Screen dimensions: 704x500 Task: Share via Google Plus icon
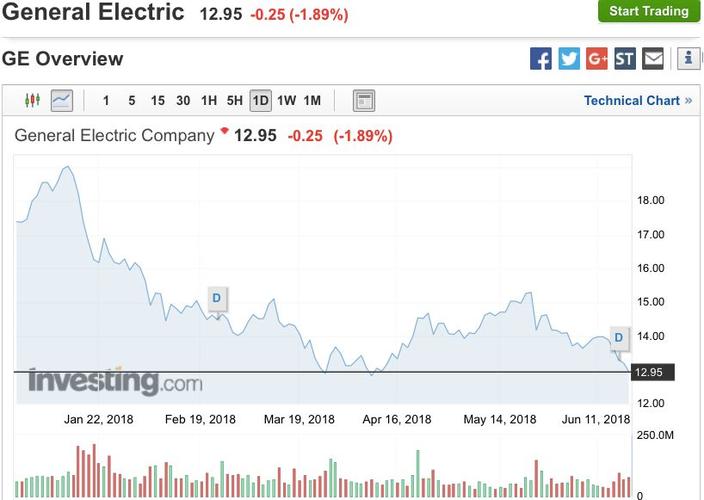click(x=597, y=59)
